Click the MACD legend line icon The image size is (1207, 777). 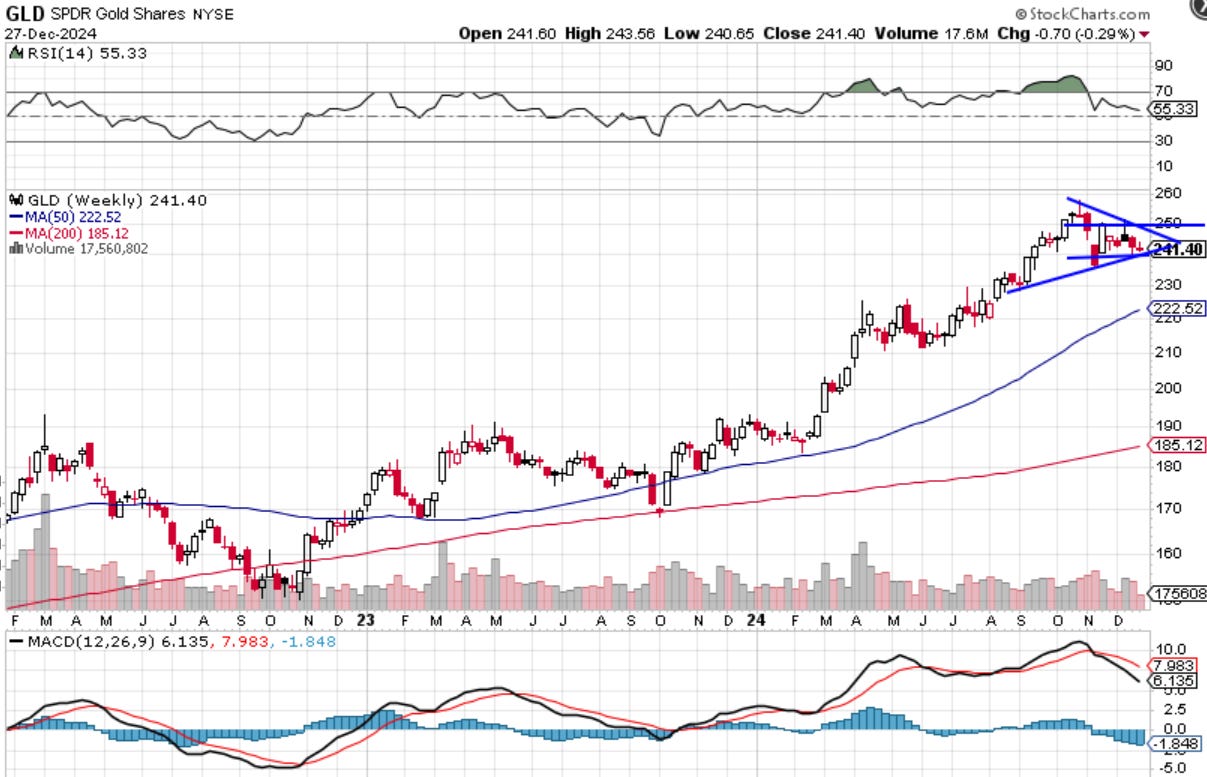coord(15,640)
